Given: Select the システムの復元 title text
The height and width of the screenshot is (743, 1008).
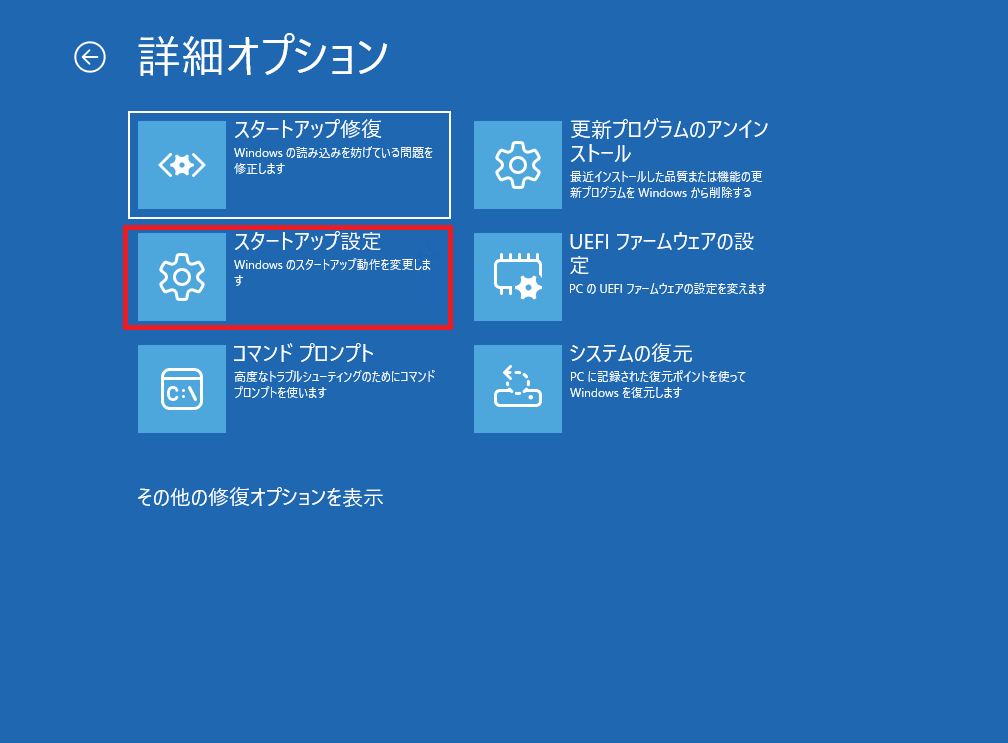Looking at the screenshot, I should coord(631,353).
